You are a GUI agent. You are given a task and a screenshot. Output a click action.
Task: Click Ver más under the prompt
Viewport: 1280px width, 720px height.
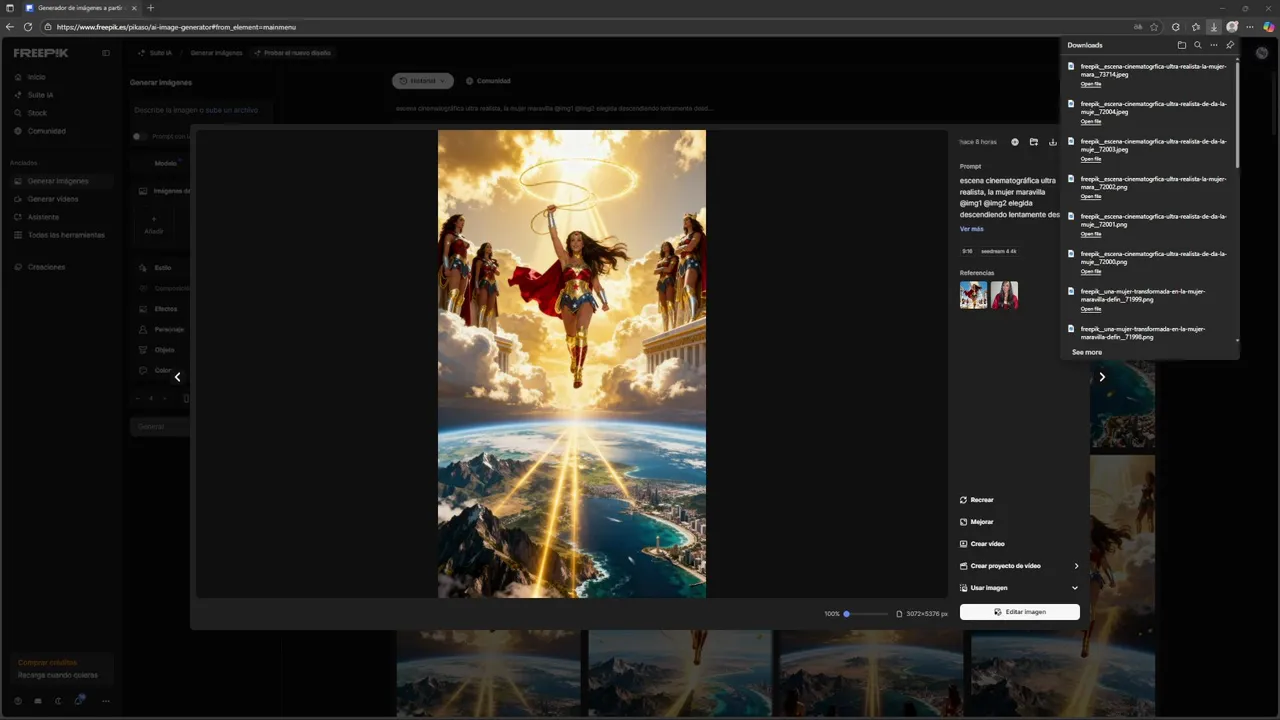pyautogui.click(x=971, y=229)
